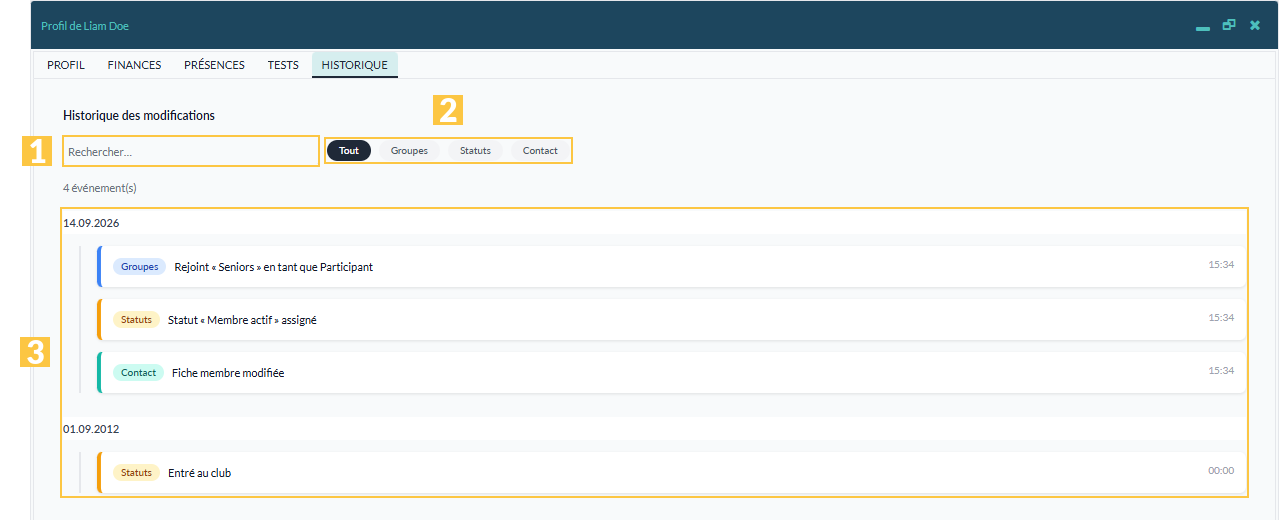Viewport: 1279px width, 520px height.
Task: Click the Contact tag on member record event
Action: click(x=138, y=373)
